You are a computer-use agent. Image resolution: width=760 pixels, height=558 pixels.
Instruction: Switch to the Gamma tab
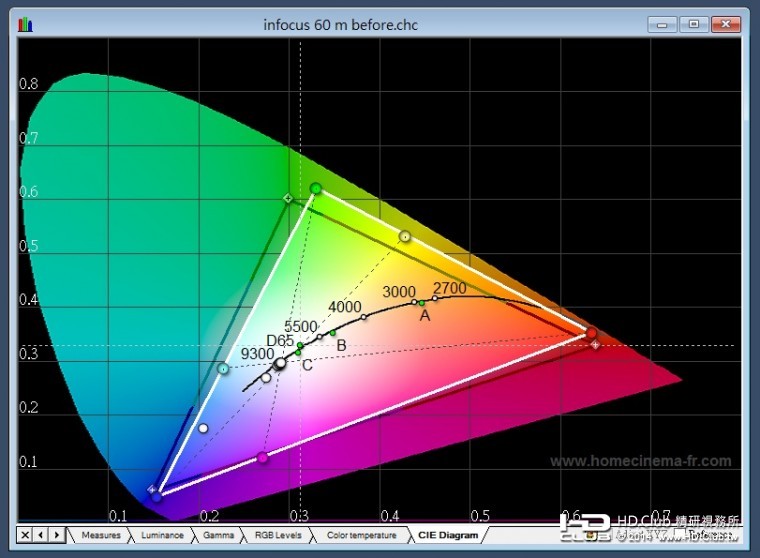pyautogui.click(x=218, y=535)
